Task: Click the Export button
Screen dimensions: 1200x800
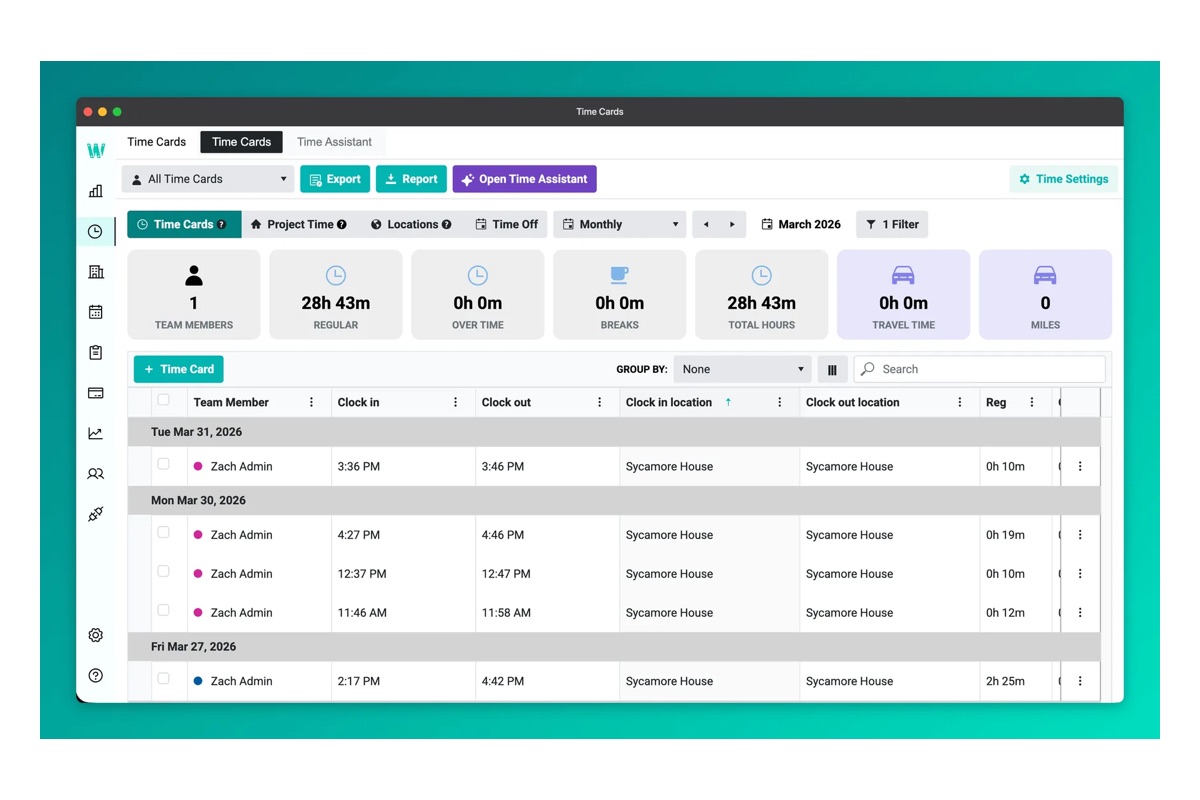Action: click(335, 179)
